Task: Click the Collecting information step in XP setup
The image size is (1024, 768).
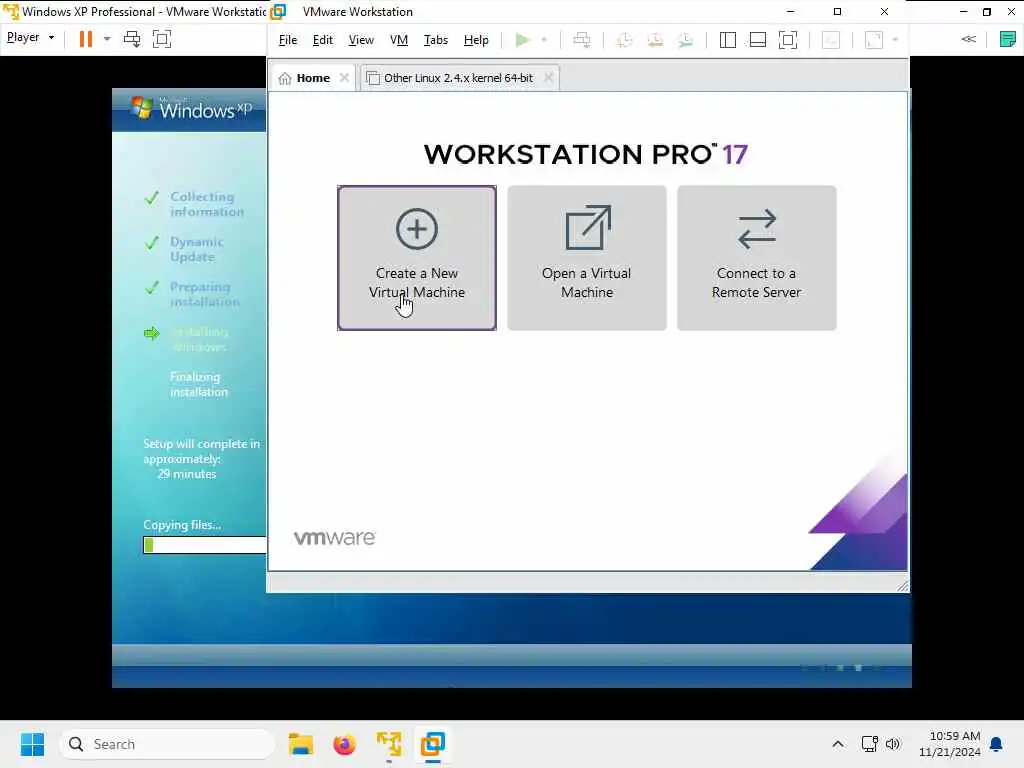Action: [x=206, y=204]
